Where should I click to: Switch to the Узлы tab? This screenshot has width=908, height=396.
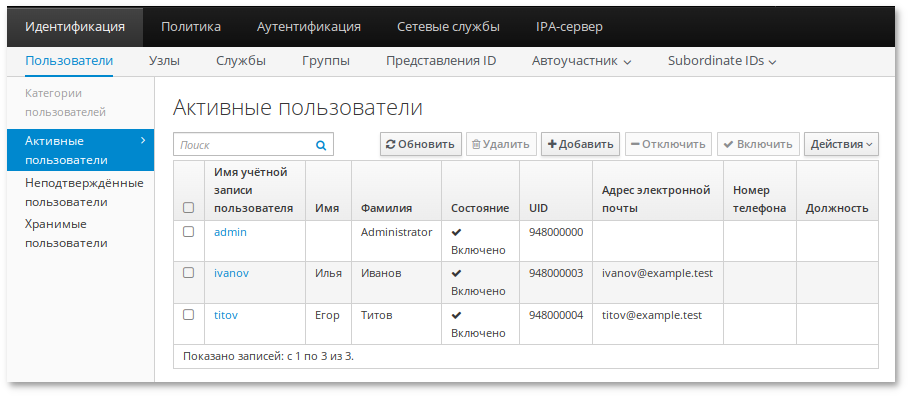tap(164, 61)
